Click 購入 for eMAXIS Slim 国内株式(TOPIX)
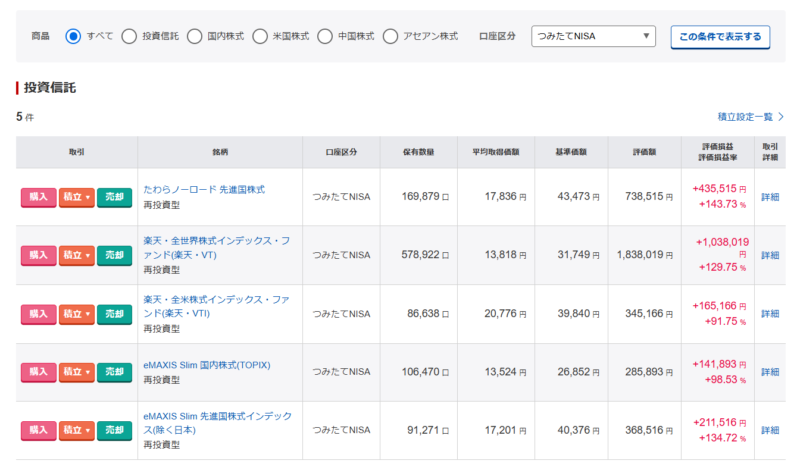The height and width of the screenshot is (470, 800). click(38, 372)
